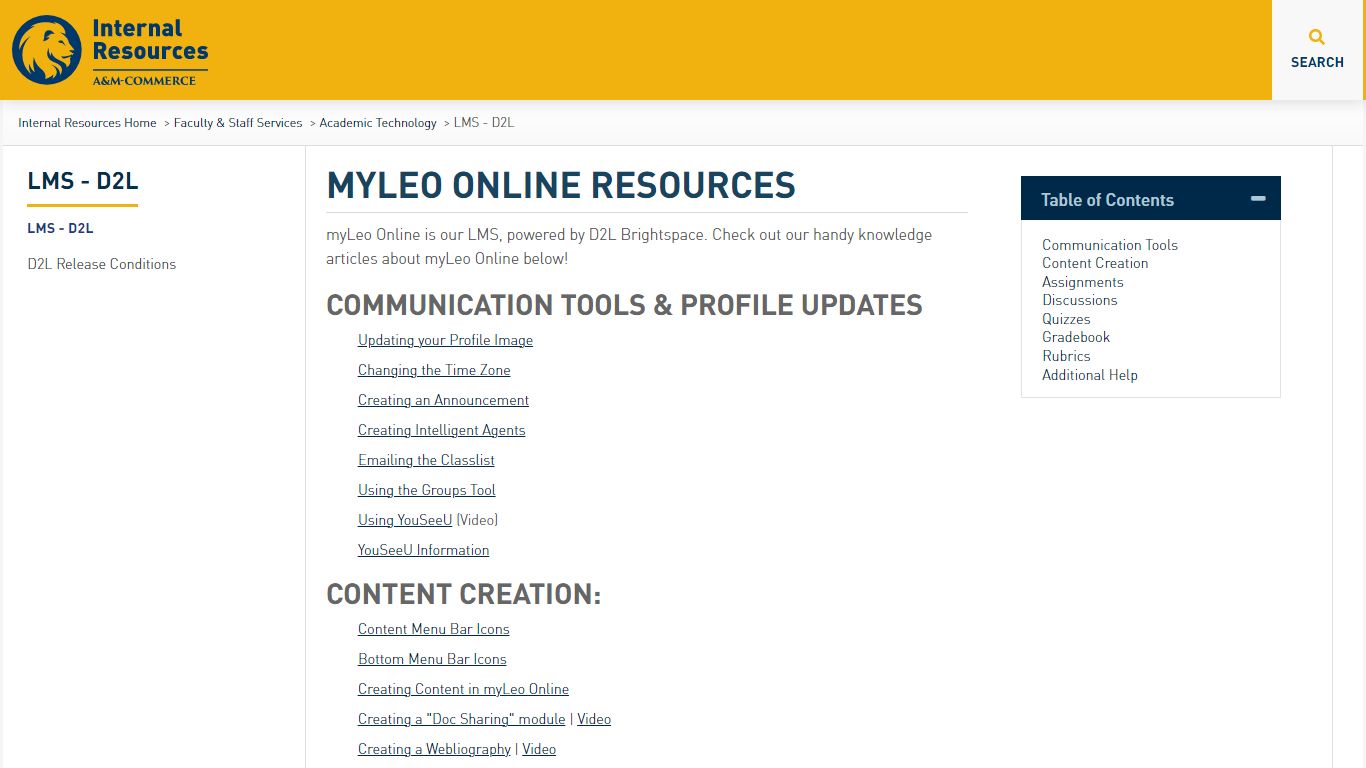Open D2L Release Conditions sidebar item
The width and height of the screenshot is (1366, 768).
(x=102, y=264)
